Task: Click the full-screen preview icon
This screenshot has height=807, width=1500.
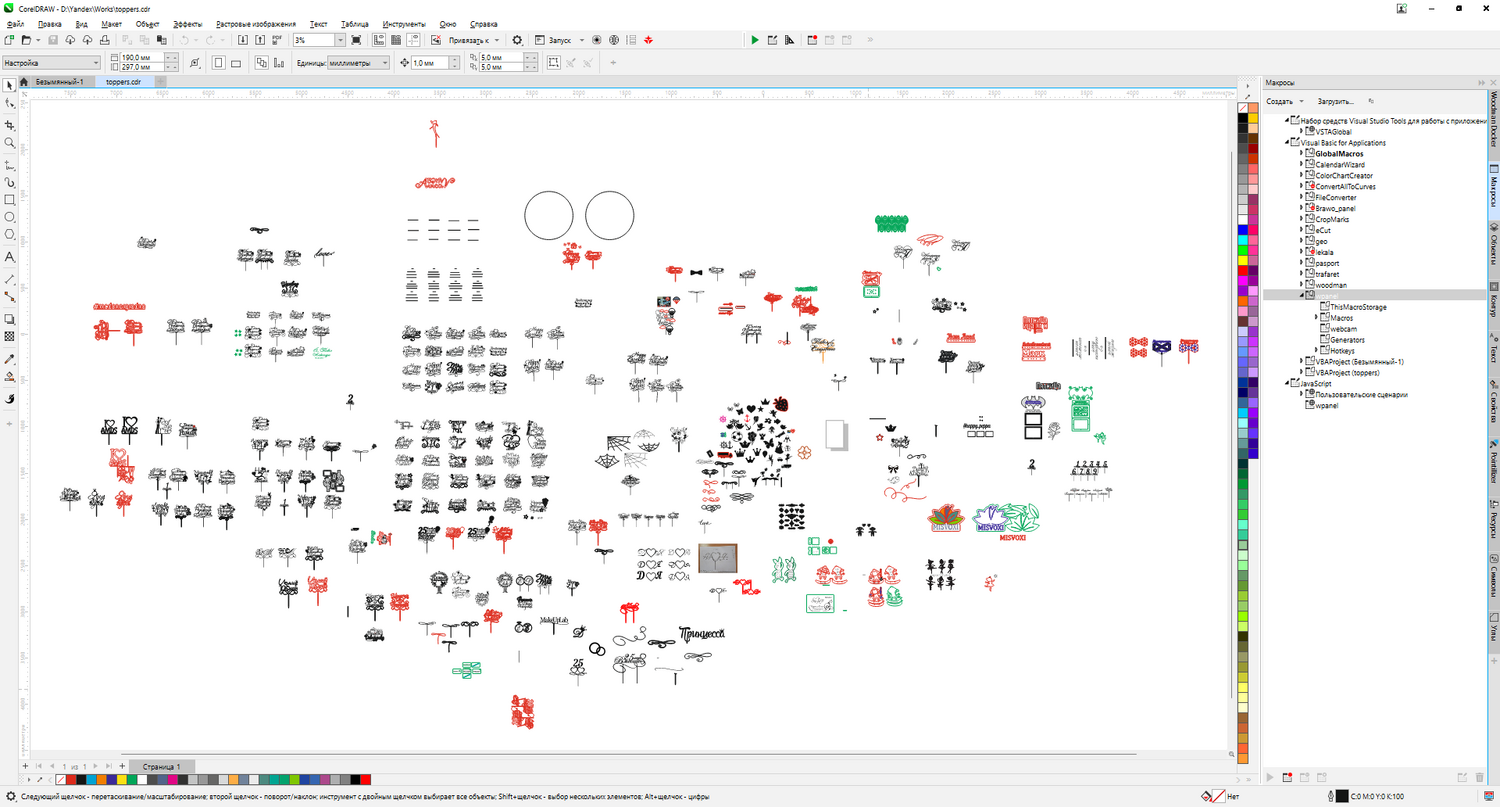Action: pyautogui.click(x=357, y=40)
